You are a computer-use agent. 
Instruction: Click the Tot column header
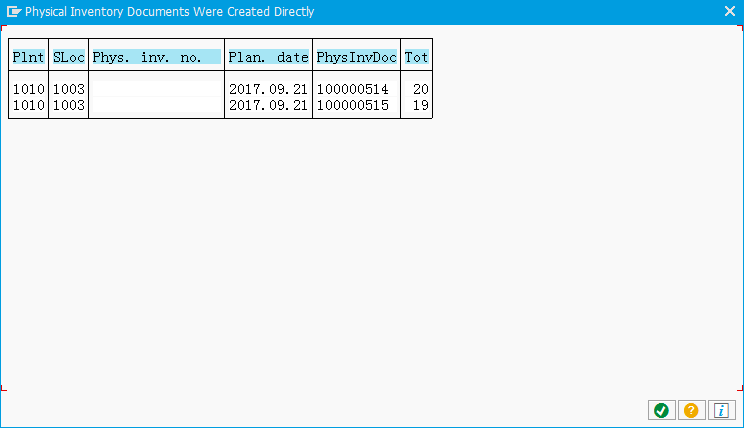coord(417,57)
